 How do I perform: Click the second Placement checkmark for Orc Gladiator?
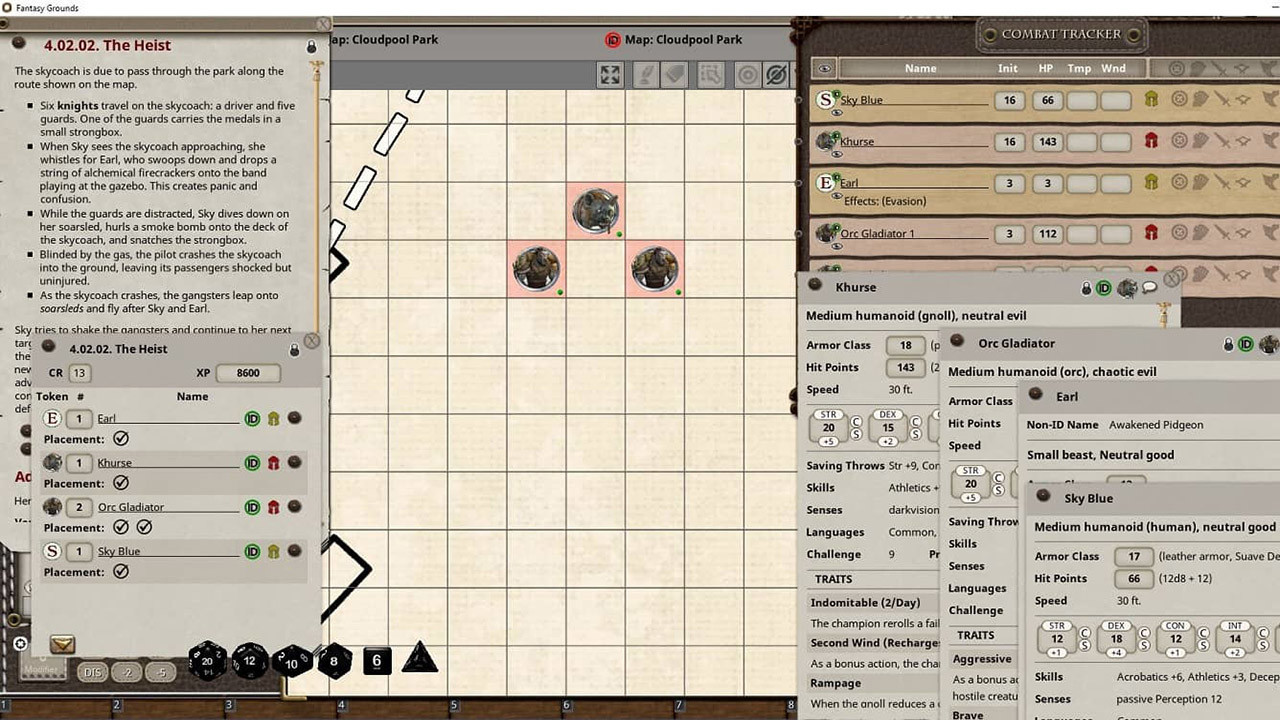pos(143,527)
